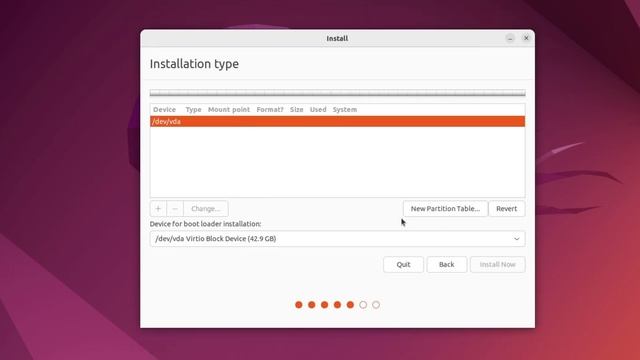Open New Partition Table... dialog
The height and width of the screenshot is (360, 640).
(x=445, y=209)
